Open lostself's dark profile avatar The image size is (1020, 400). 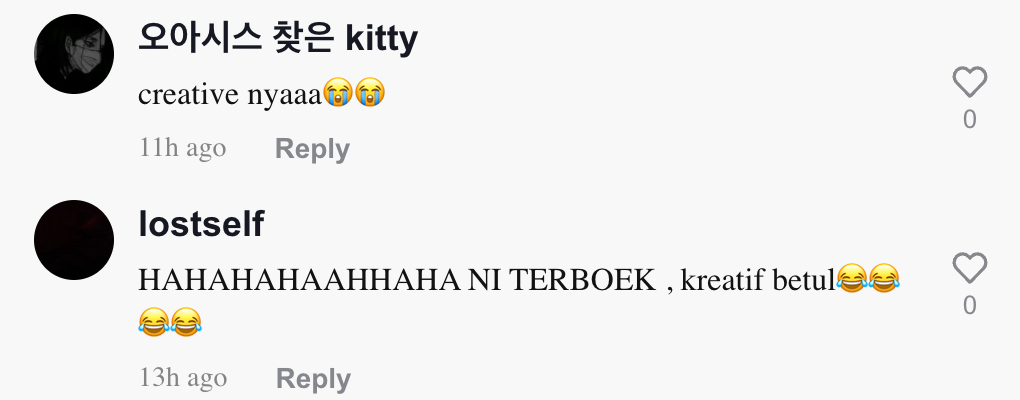tap(74, 240)
